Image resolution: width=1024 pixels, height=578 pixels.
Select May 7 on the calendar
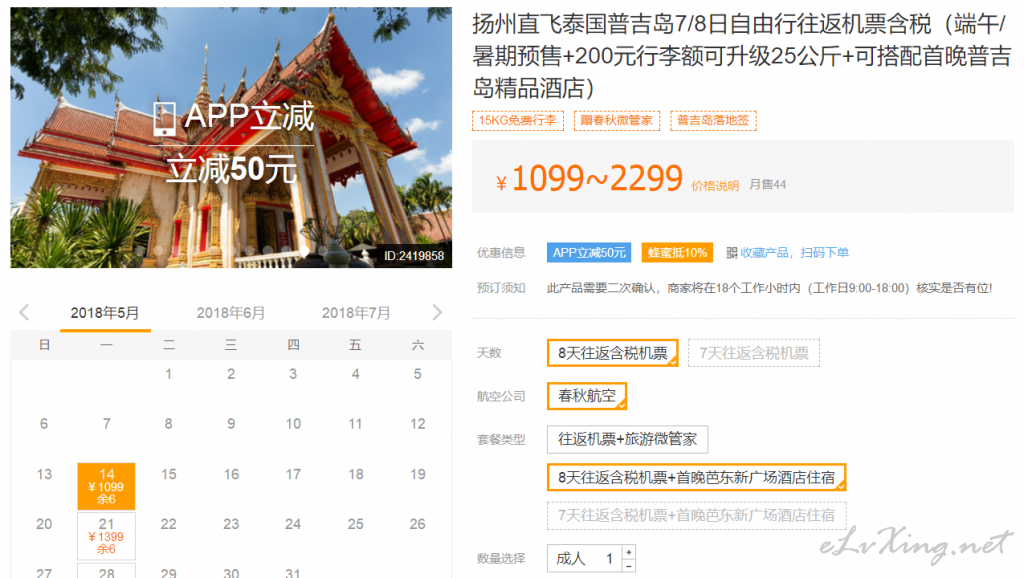pyautogui.click(x=106, y=424)
